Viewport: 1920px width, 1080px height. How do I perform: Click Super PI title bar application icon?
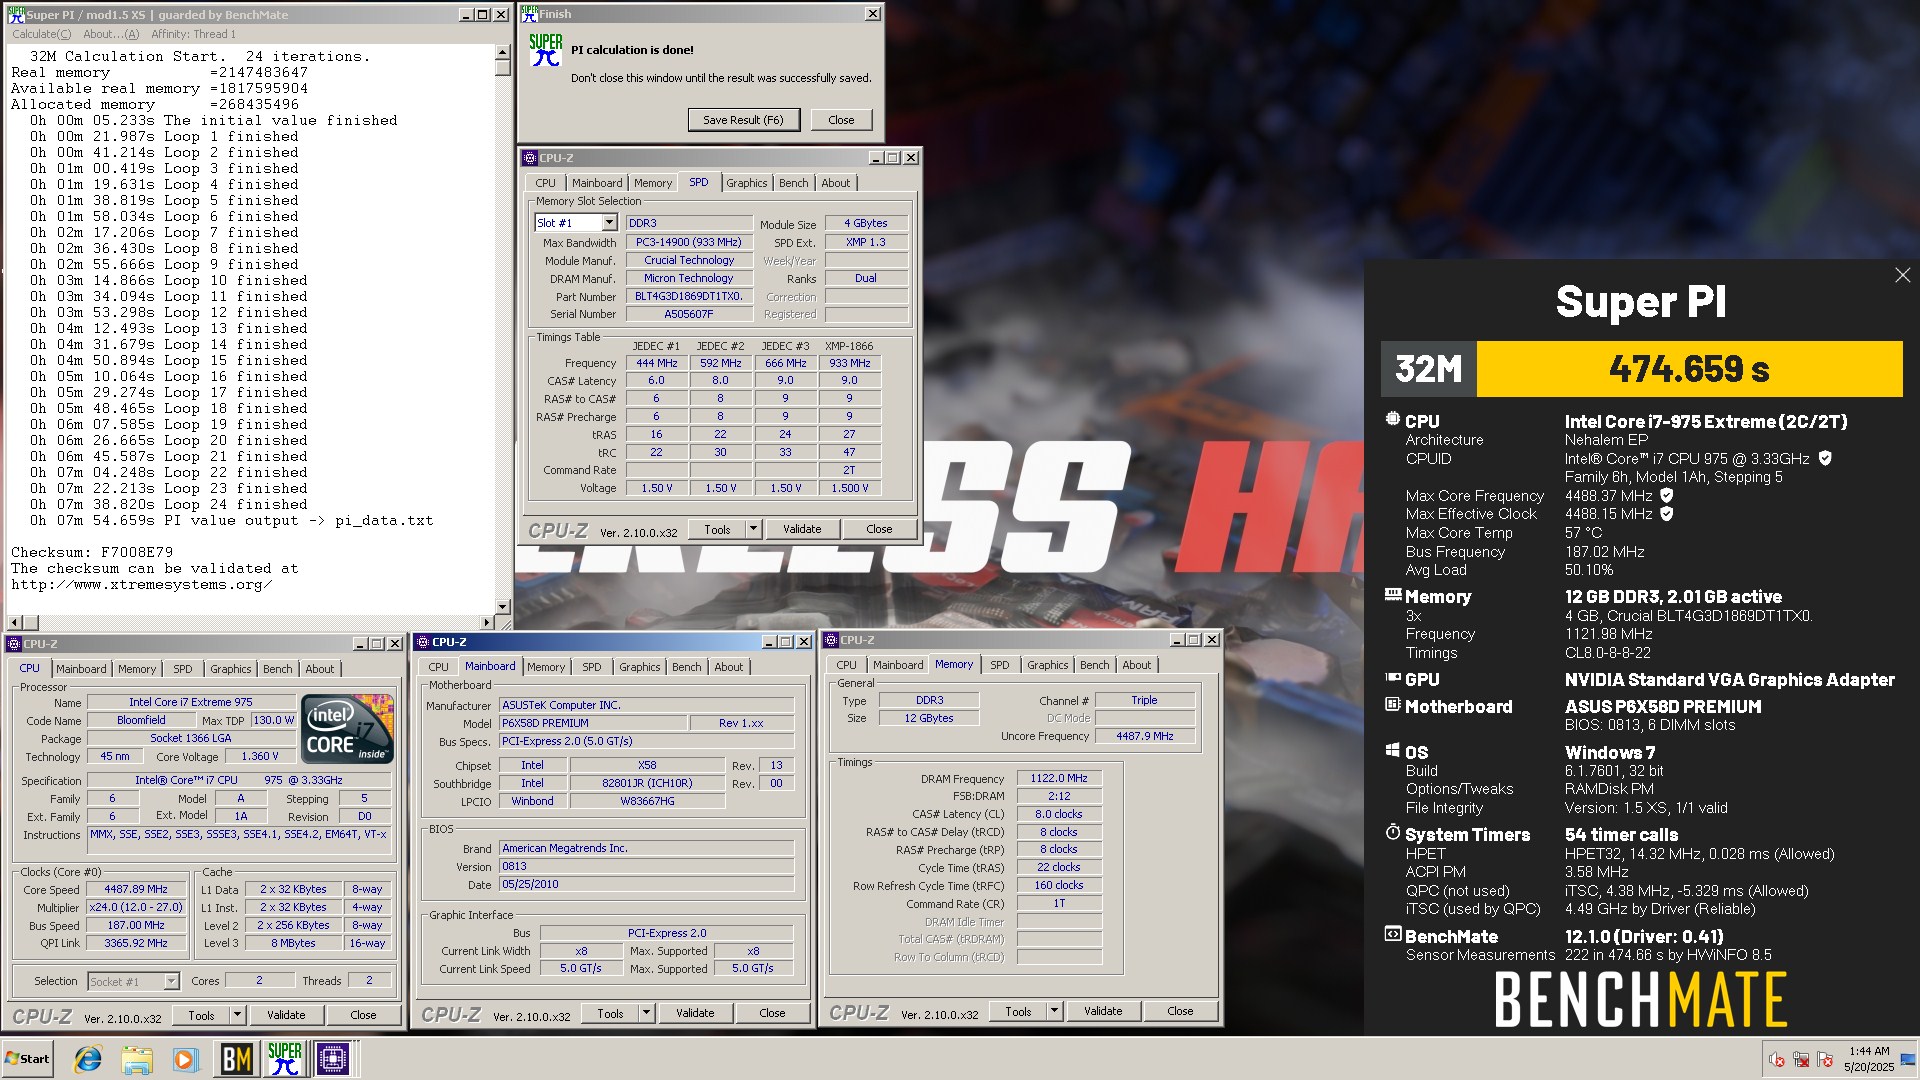point(15,14)
